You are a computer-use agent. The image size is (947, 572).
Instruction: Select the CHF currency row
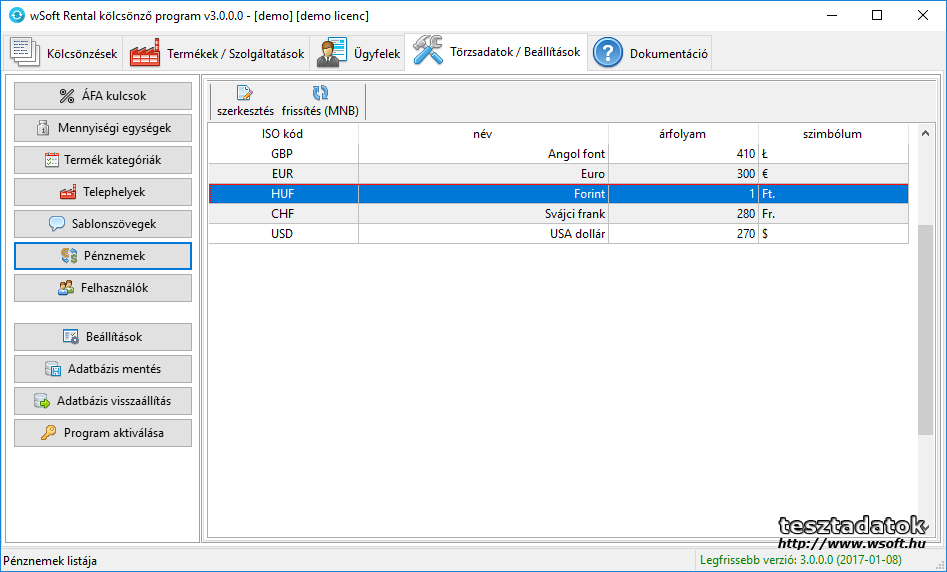click(559, 214)
